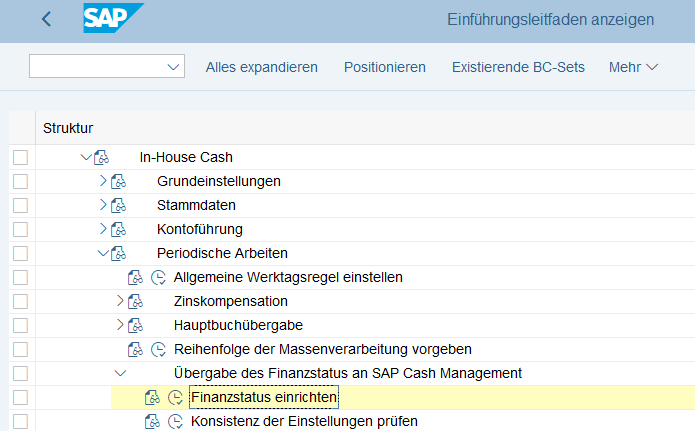This screenshot has height=431, width=695.
Task: Click the In-House Cash node icon
Action: (x=101, y=157)
